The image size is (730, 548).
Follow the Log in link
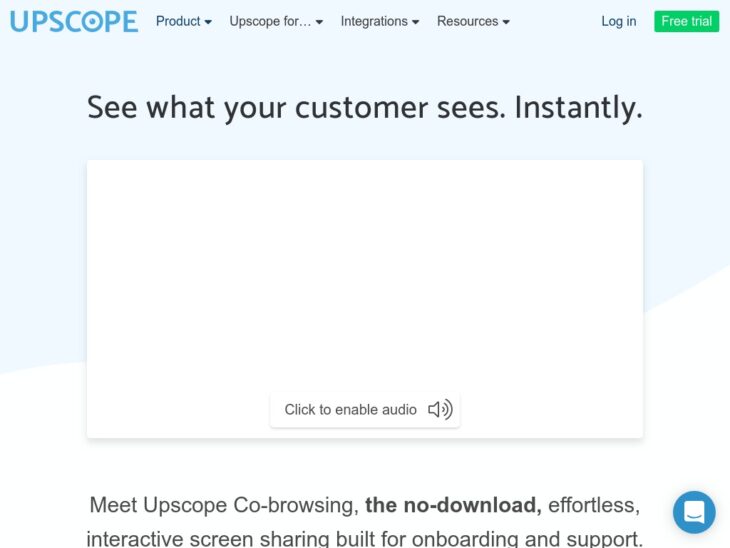[618, 21]
